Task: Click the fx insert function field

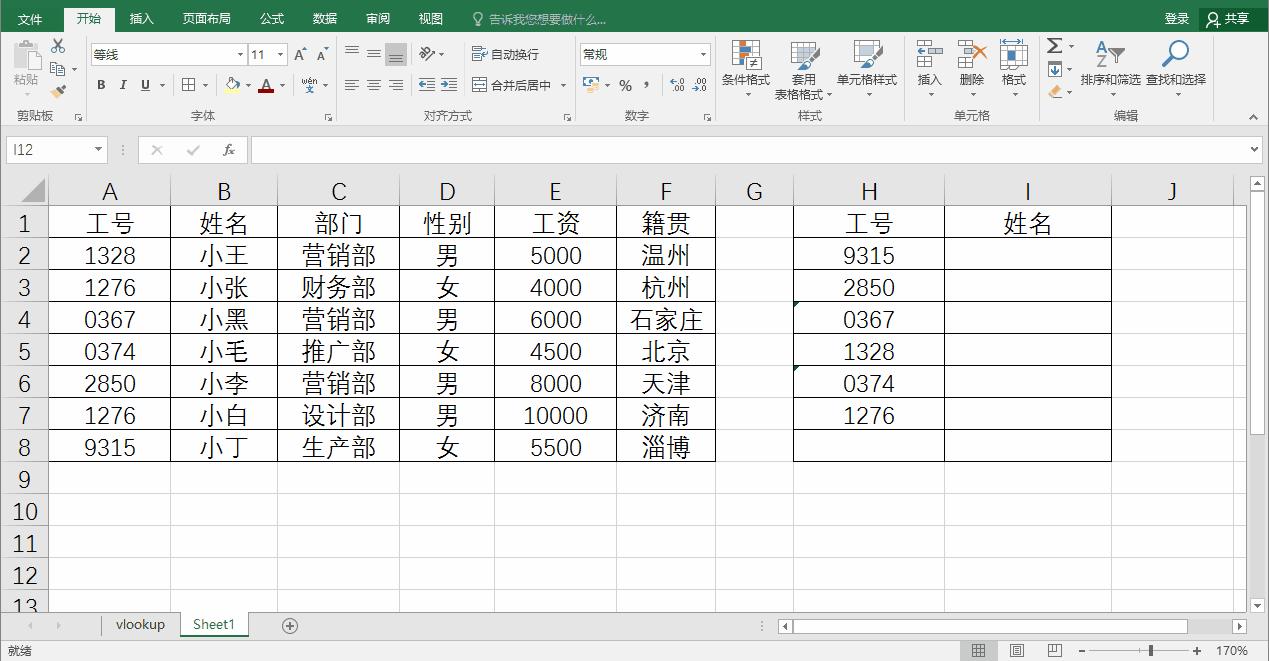Action: pyautogui.click(x=229, y=149)
